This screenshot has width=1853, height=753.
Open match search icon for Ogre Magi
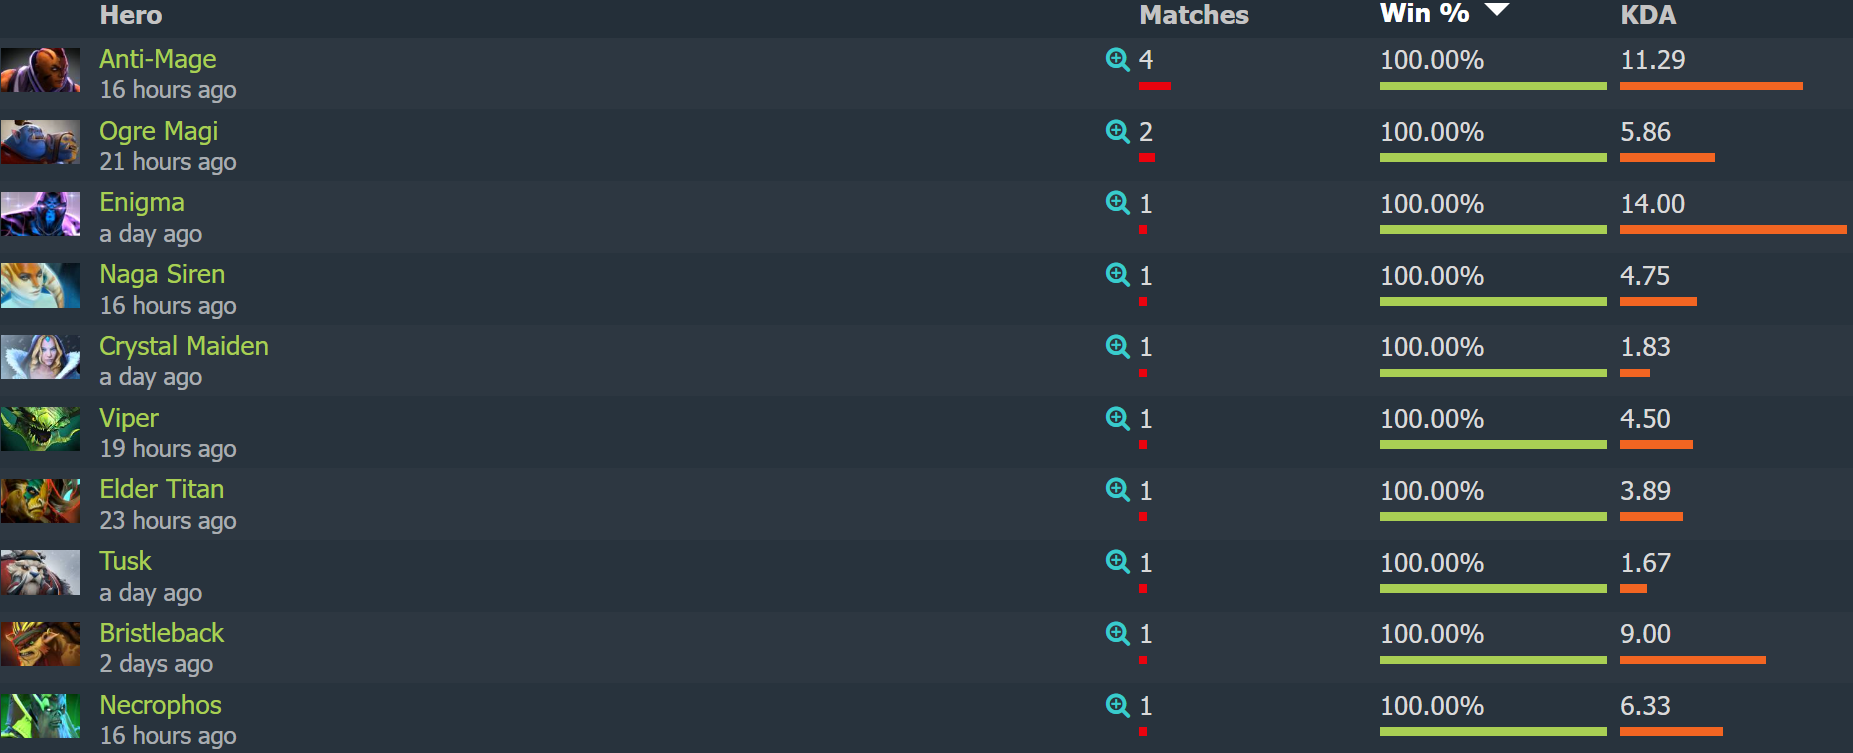click(1117, 131)
